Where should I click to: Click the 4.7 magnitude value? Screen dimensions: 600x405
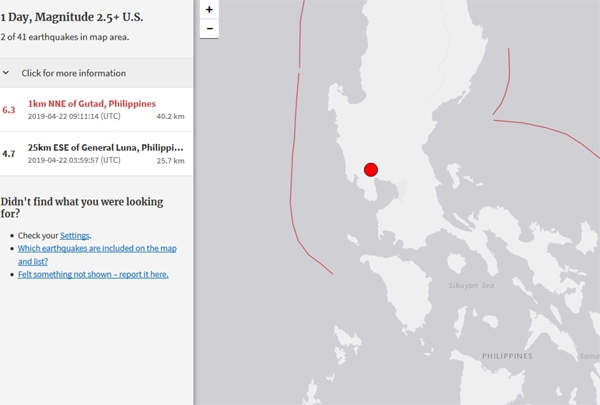tap(9, 153)
